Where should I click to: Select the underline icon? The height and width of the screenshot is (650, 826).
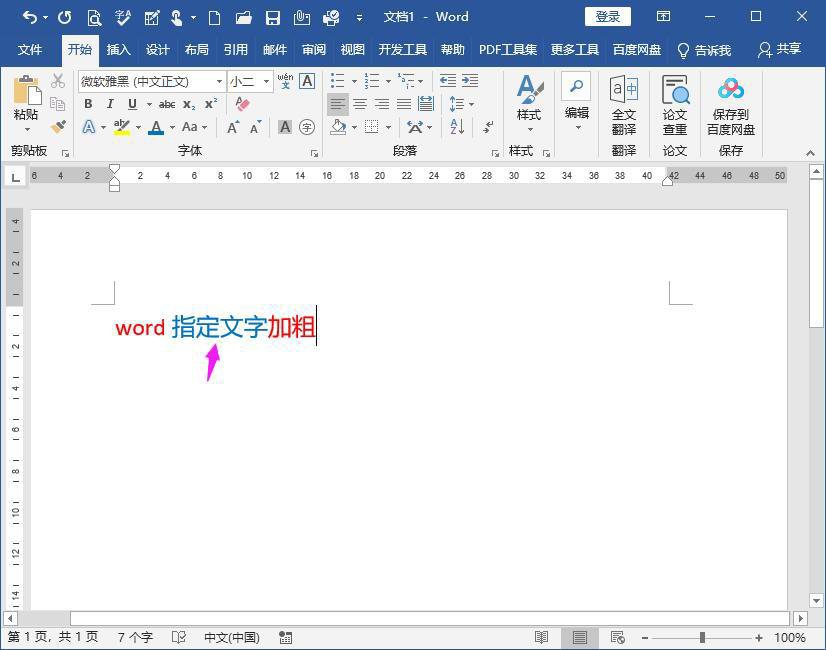tap(132, 103)
